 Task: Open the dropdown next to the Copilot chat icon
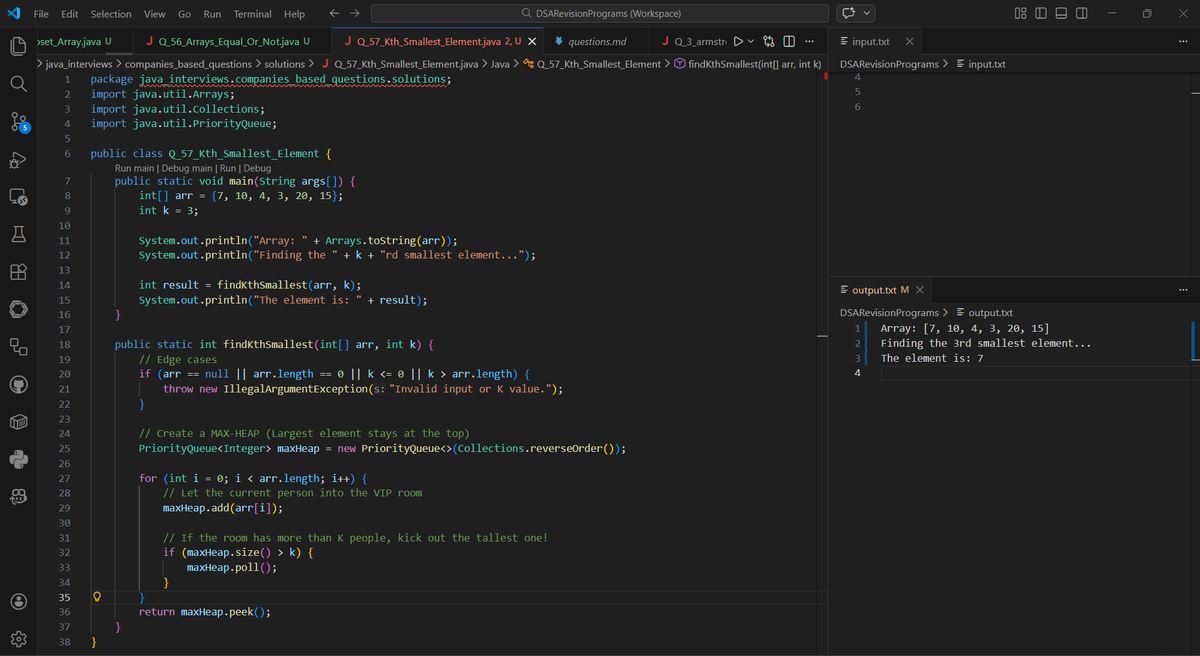[866, 14]
